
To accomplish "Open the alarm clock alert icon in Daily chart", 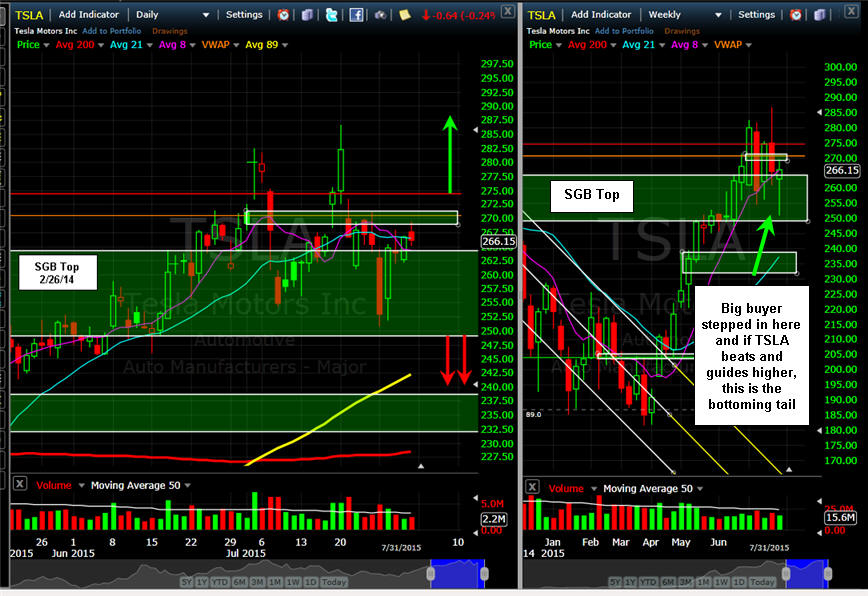I will 283,15.
